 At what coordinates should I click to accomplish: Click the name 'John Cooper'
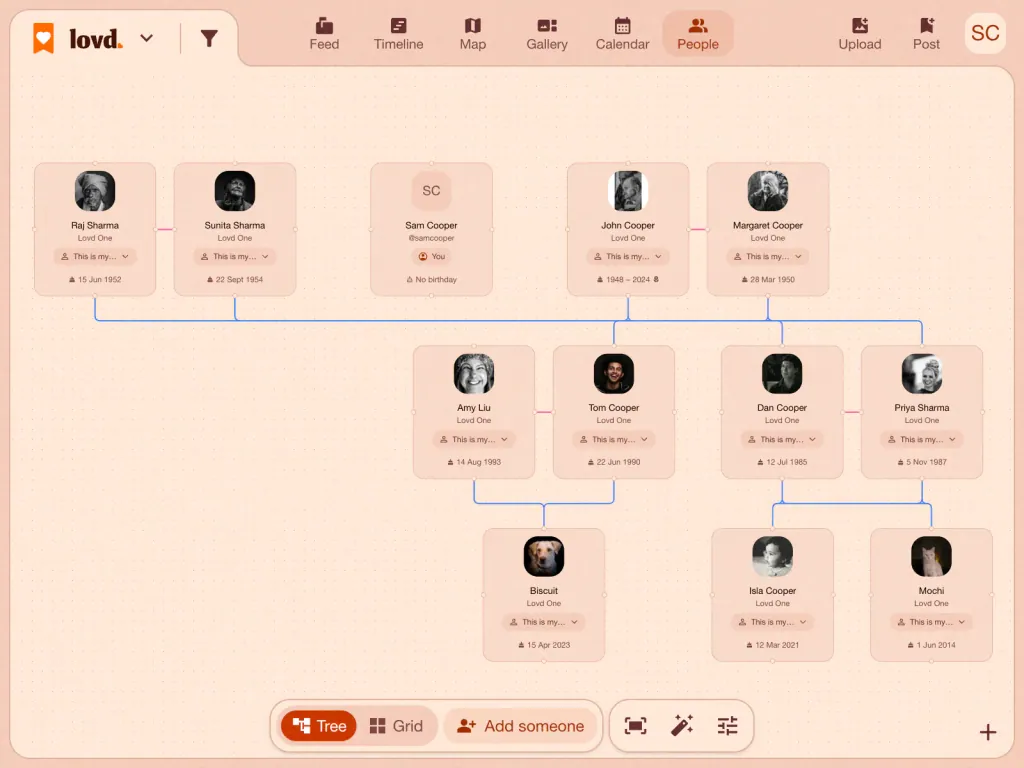[x=628, y=225]
